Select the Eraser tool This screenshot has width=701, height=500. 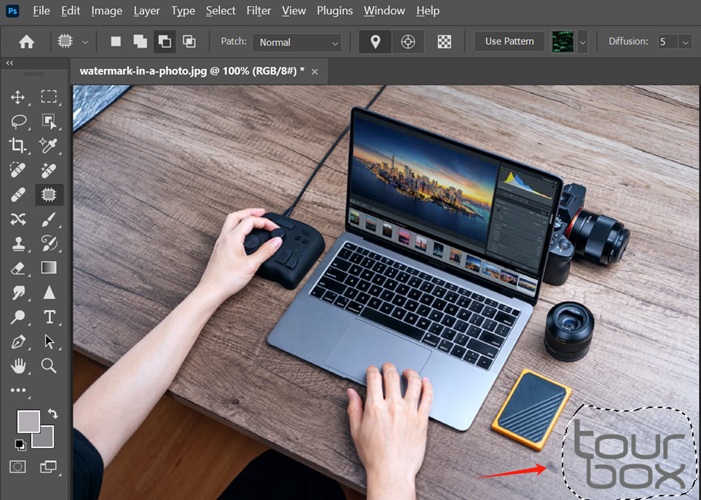coord(18,268)
